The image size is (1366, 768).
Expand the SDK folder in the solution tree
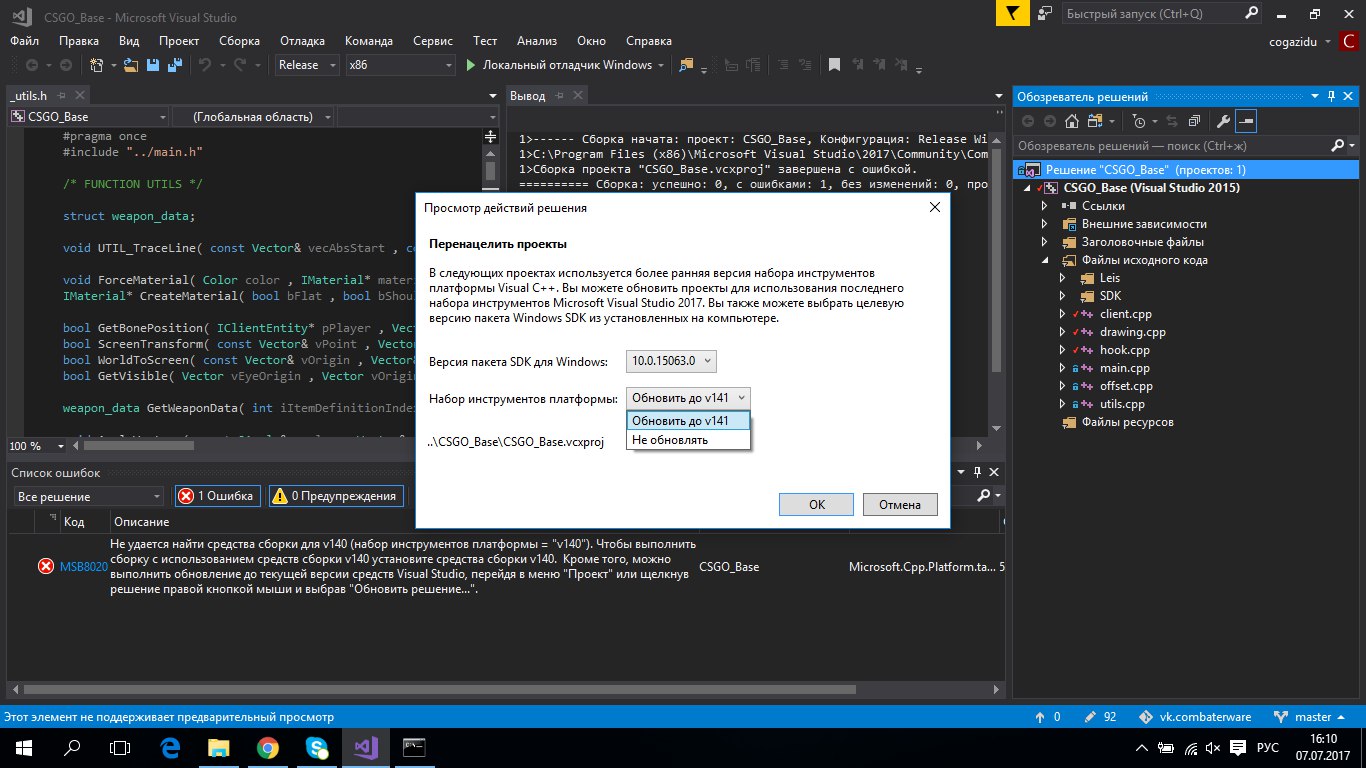point(1062,296)
